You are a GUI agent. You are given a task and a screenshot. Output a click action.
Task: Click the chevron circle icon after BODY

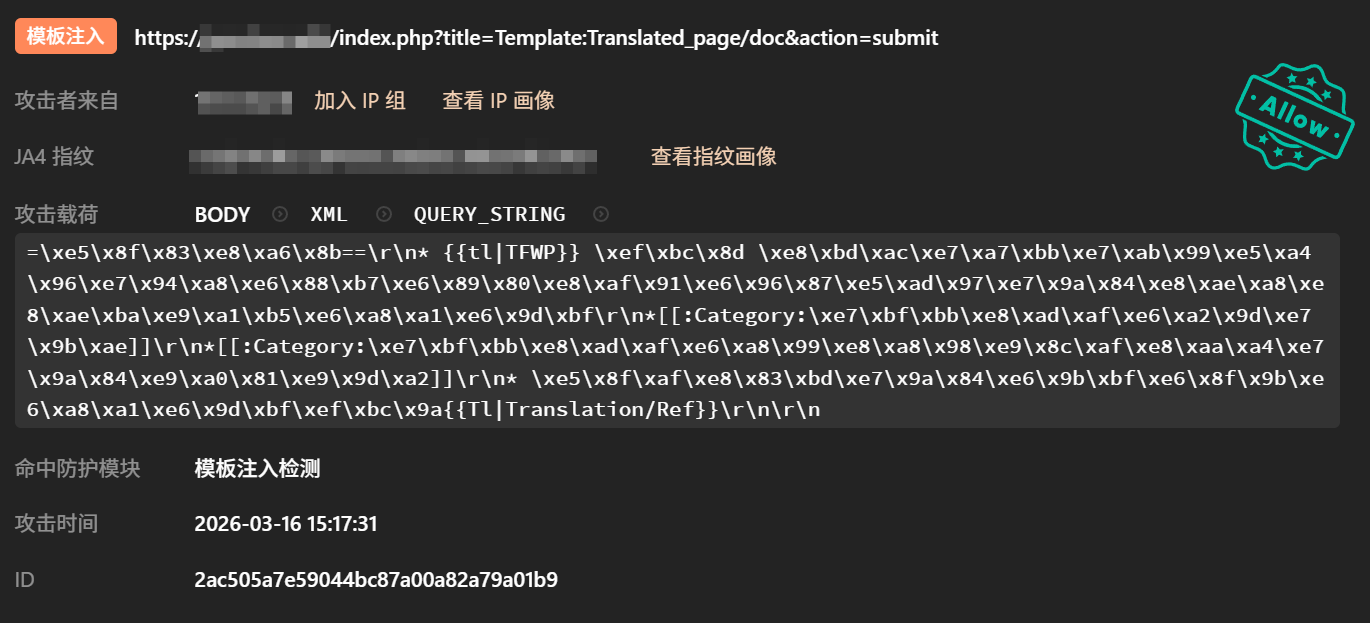281,214
